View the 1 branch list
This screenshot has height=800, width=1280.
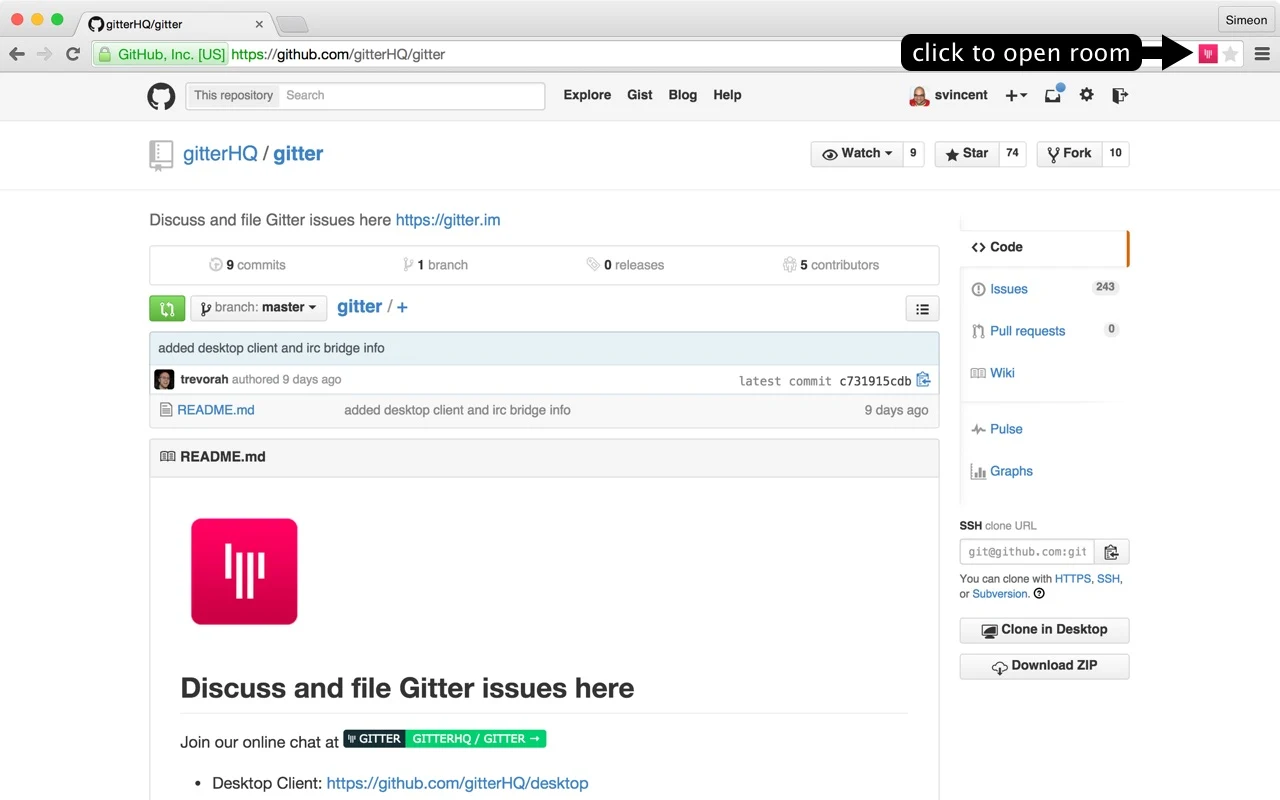click(x=435, y=265)
